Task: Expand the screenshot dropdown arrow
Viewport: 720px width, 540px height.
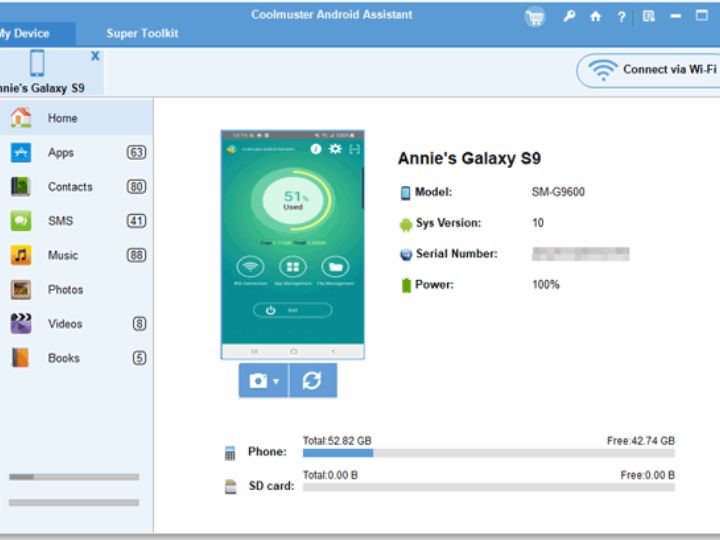Action: 276,382
